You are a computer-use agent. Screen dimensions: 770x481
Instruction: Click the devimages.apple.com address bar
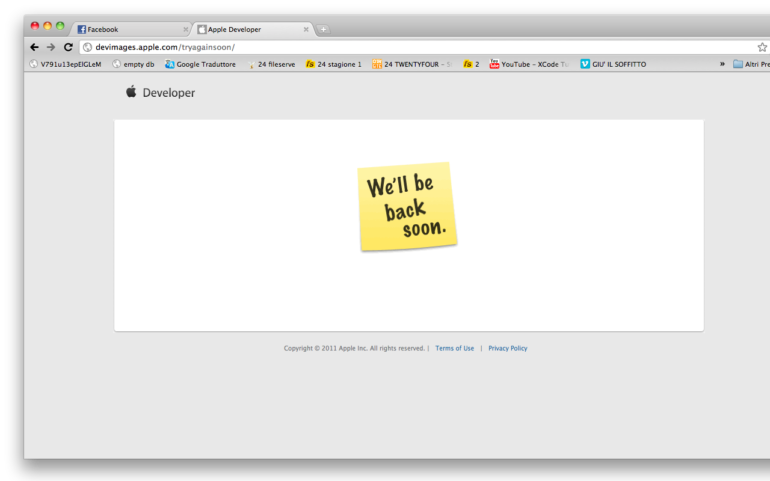pos(400,47)
